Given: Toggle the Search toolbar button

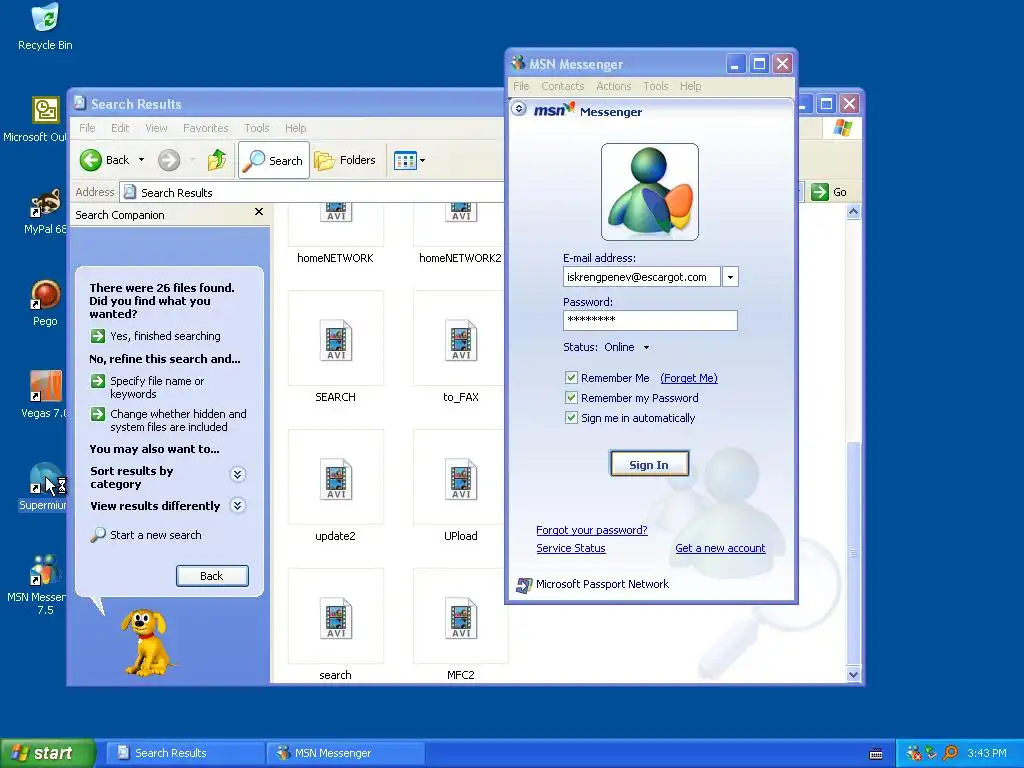Looking at the screenshot, I should (x=274, y=160).
